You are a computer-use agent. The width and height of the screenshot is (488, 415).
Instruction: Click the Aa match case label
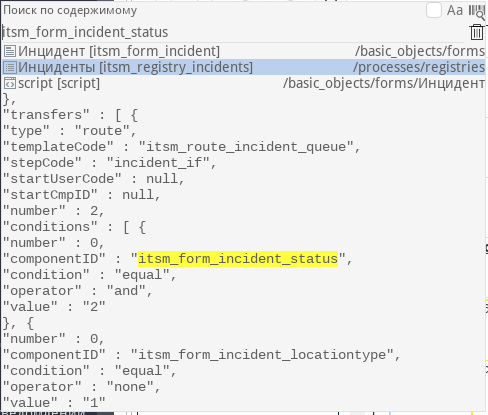click(455, 10)
